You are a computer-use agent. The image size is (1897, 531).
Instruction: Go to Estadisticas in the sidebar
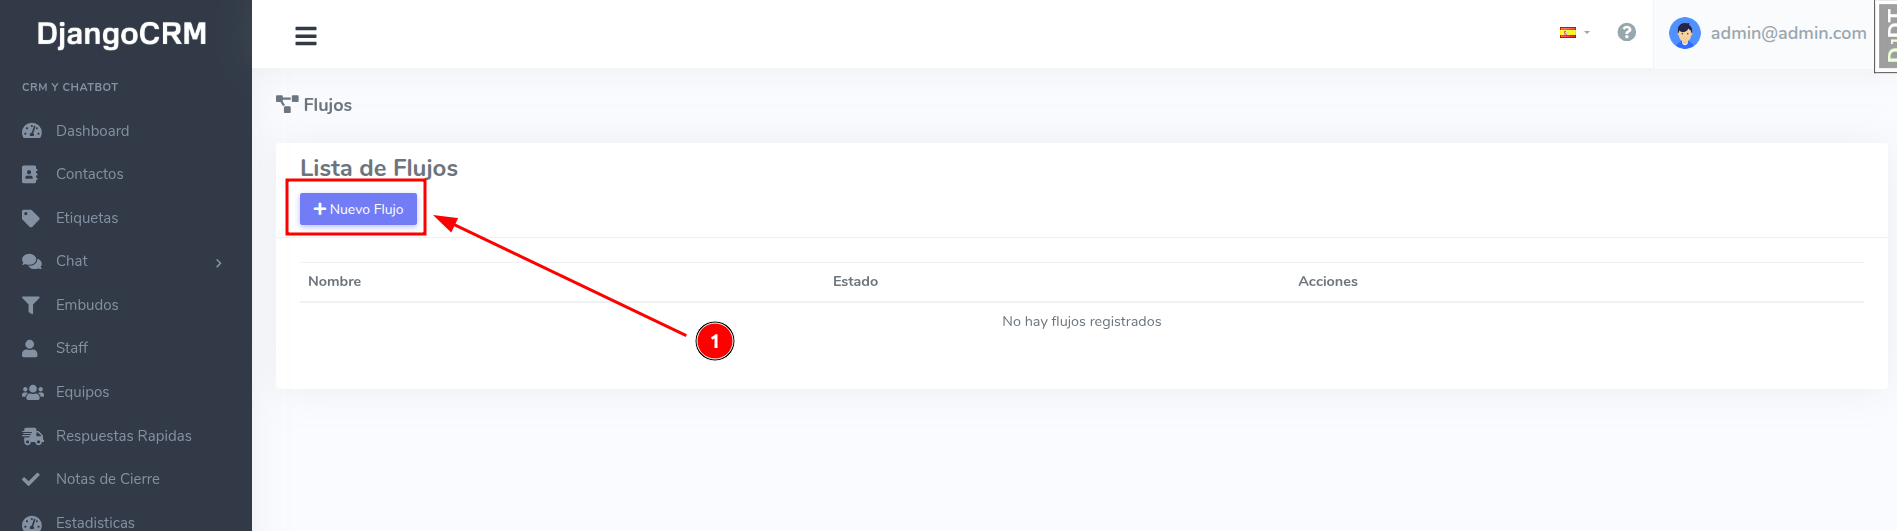95,522
